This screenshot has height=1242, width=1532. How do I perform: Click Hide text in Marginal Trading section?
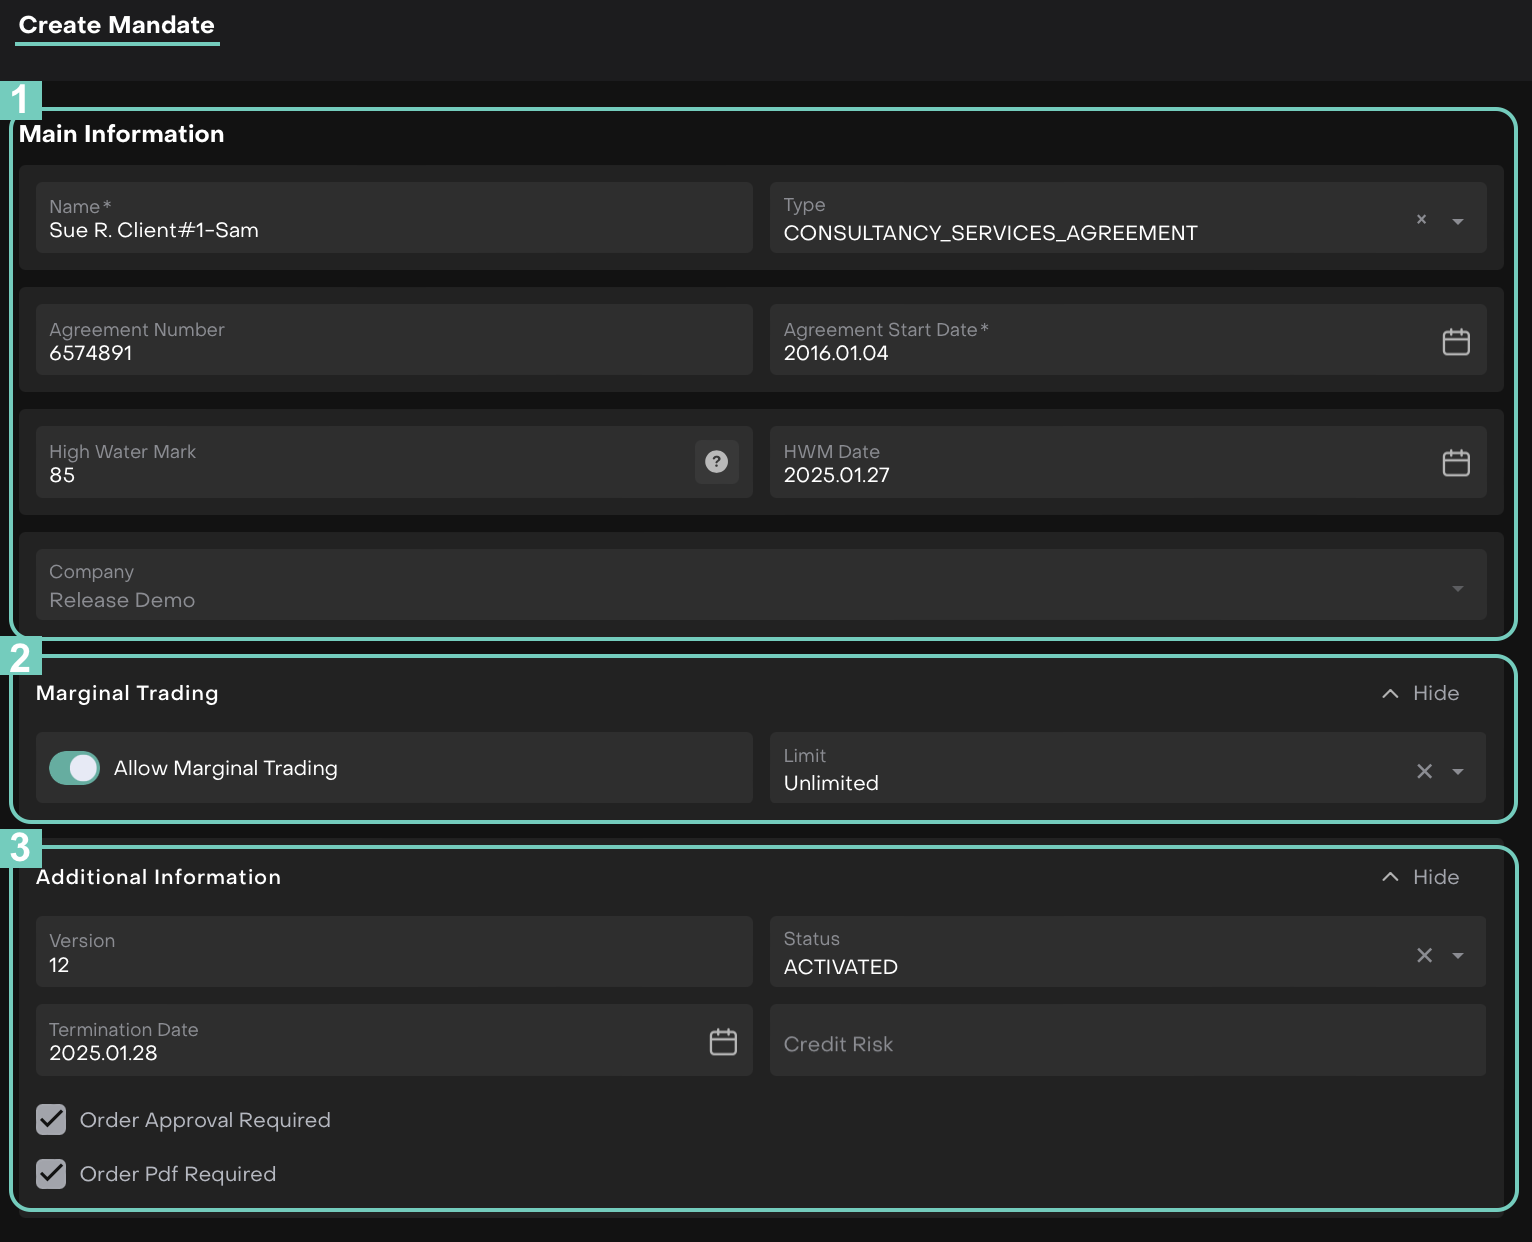[1435, 693]
